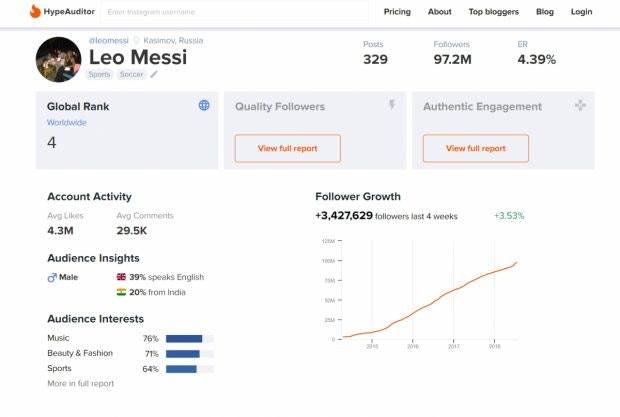This screenshot has height=417, width=620.
Task: Click the location pin icon near Kasimov
Action: click(136, 40)
